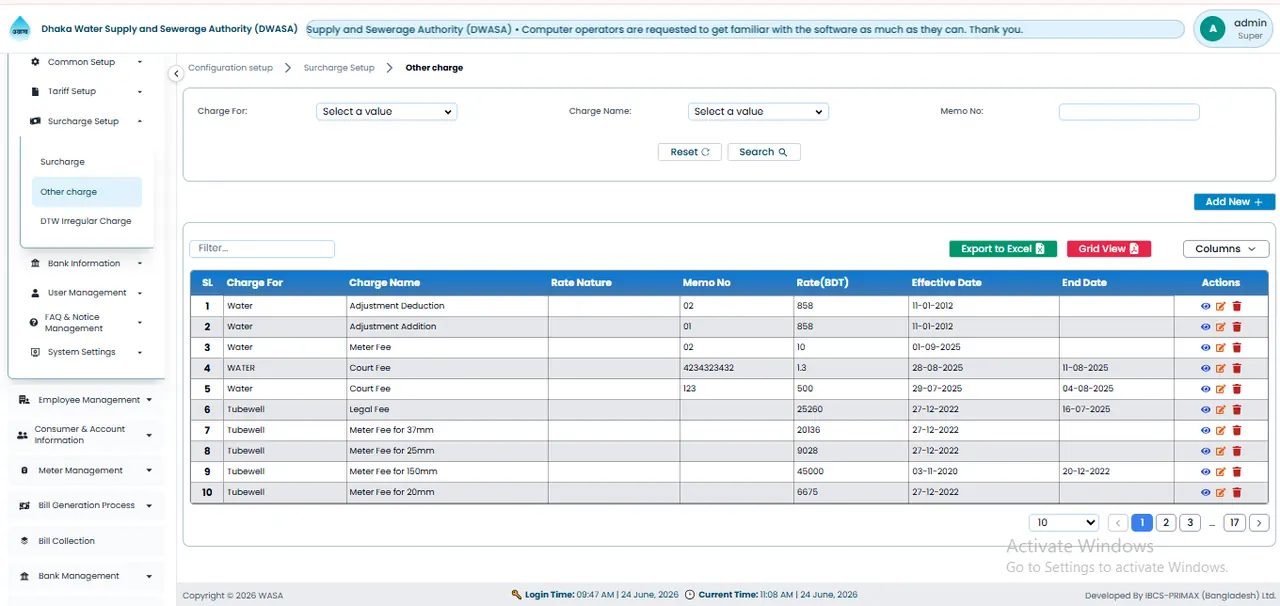Click the DWASA water drop logo
The width and height of the screenshot is (1280, 606).
(20, 29)
